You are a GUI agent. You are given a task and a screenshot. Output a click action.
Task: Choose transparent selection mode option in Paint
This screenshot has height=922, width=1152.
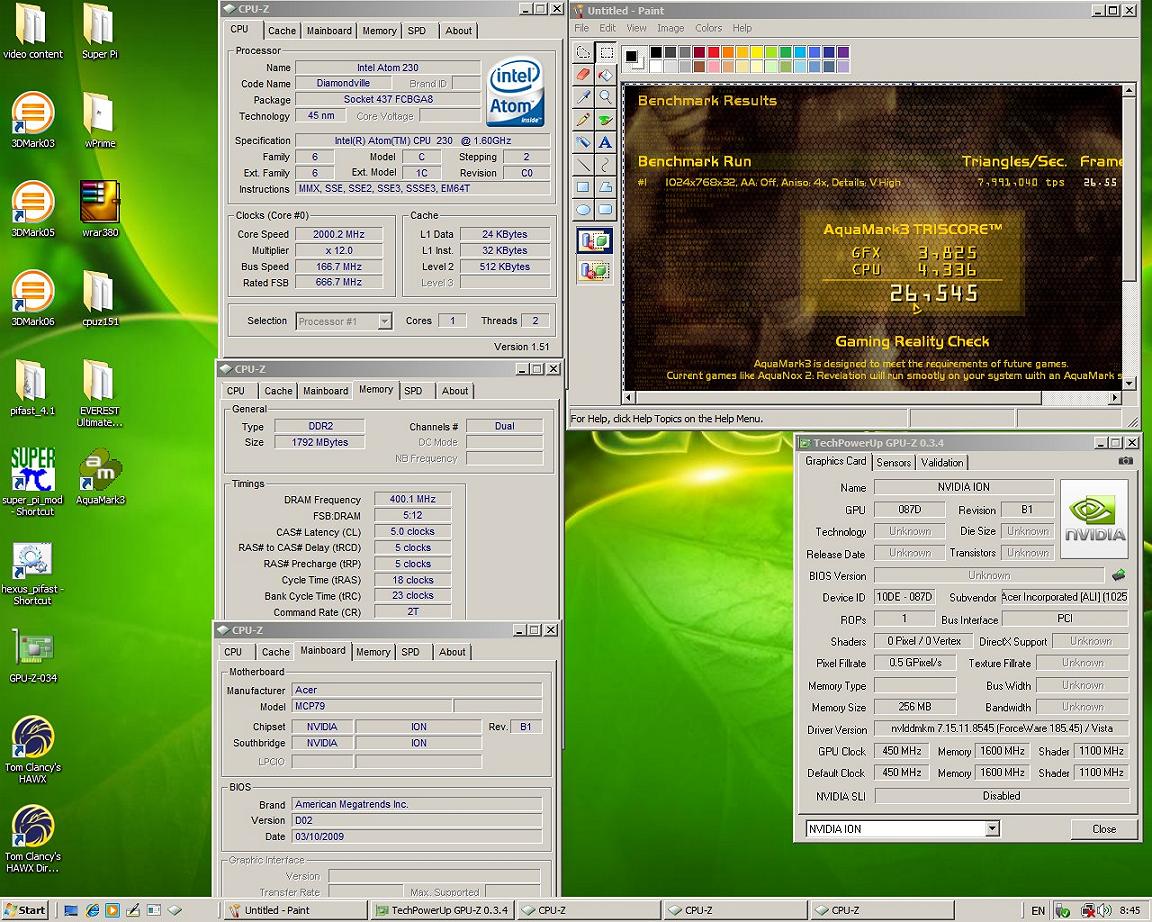[594, 271]
